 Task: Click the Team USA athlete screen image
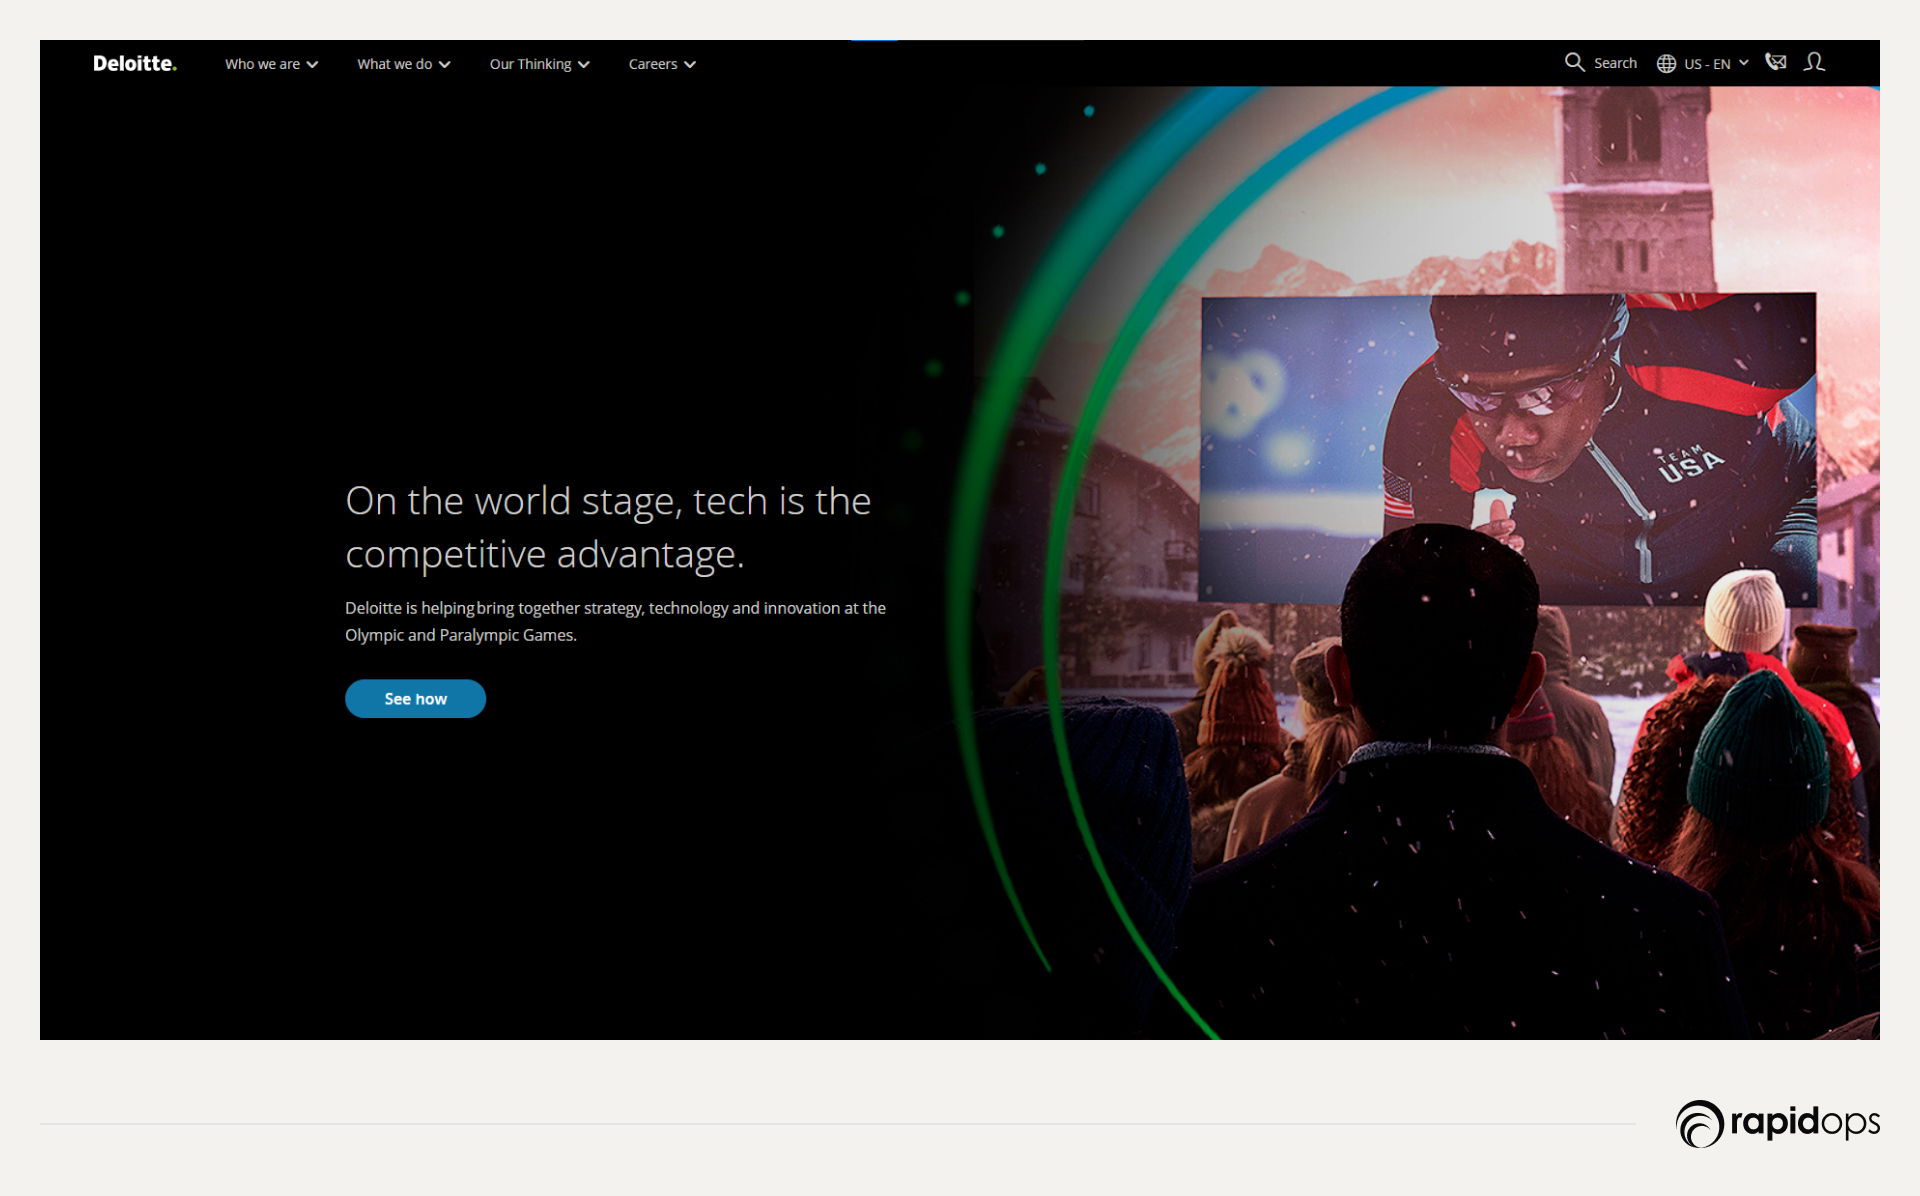point(1507,448)
